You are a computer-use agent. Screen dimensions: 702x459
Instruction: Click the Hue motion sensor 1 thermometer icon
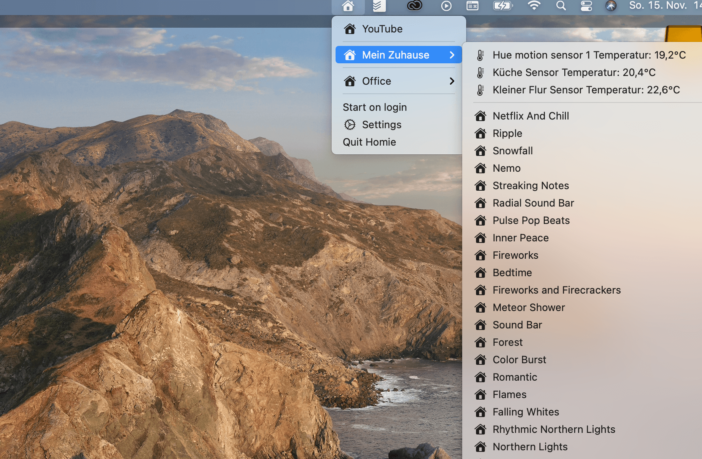tap(480, 55)
